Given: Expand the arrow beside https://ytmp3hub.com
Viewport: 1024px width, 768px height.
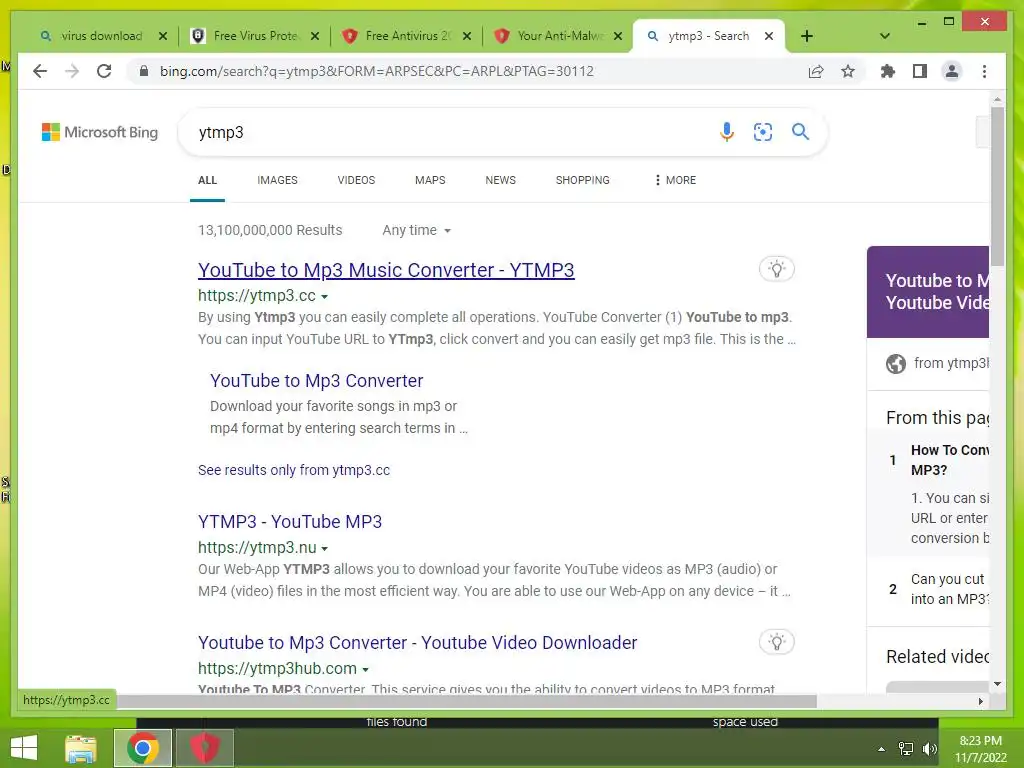Looking at the screenshot, I should point(366,669).
